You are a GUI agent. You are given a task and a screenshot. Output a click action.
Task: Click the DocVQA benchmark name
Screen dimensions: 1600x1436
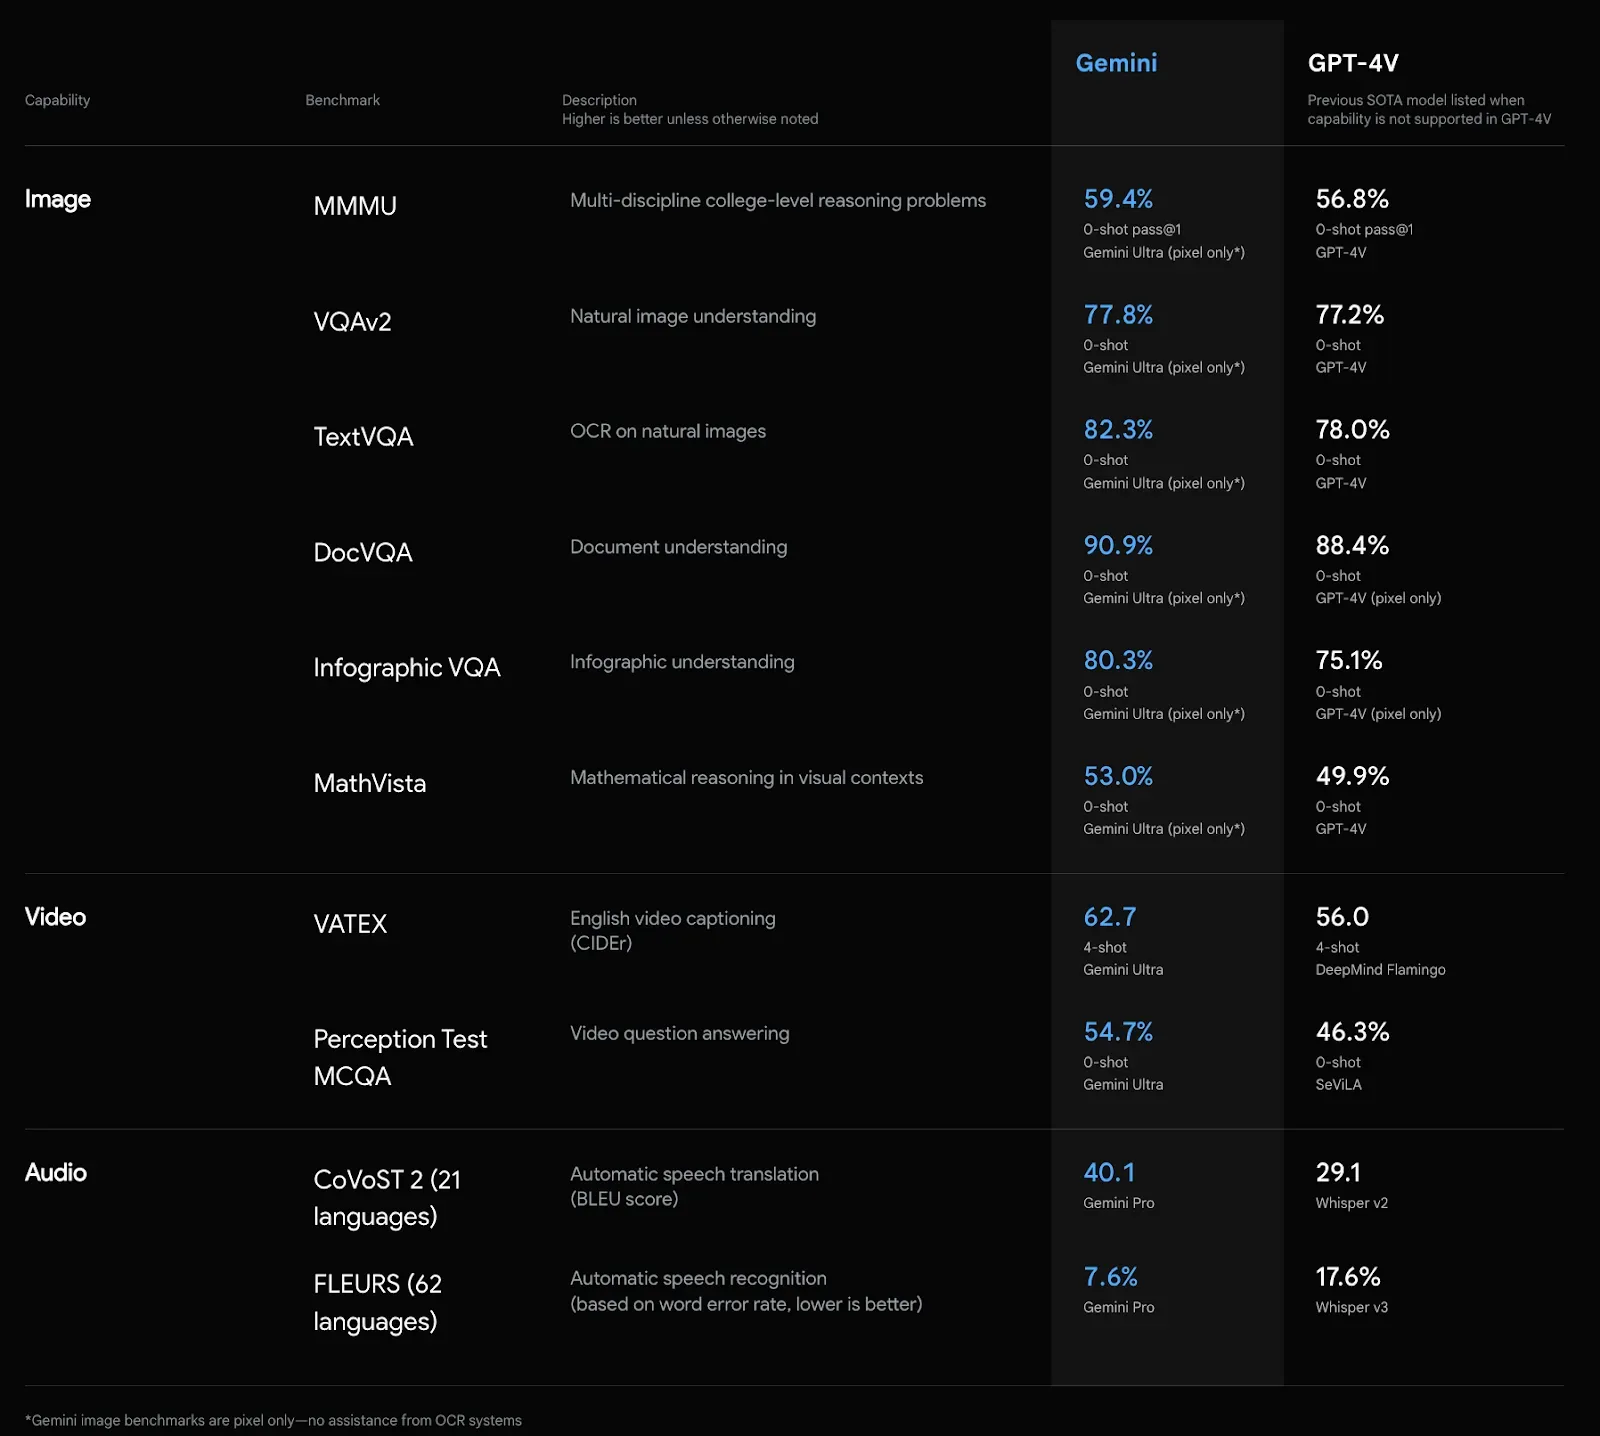point(363,553)
